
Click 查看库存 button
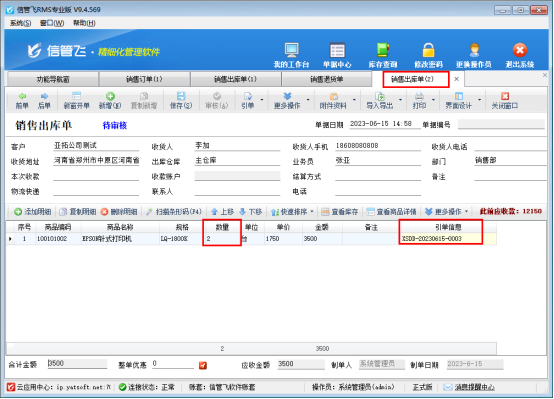340,212
